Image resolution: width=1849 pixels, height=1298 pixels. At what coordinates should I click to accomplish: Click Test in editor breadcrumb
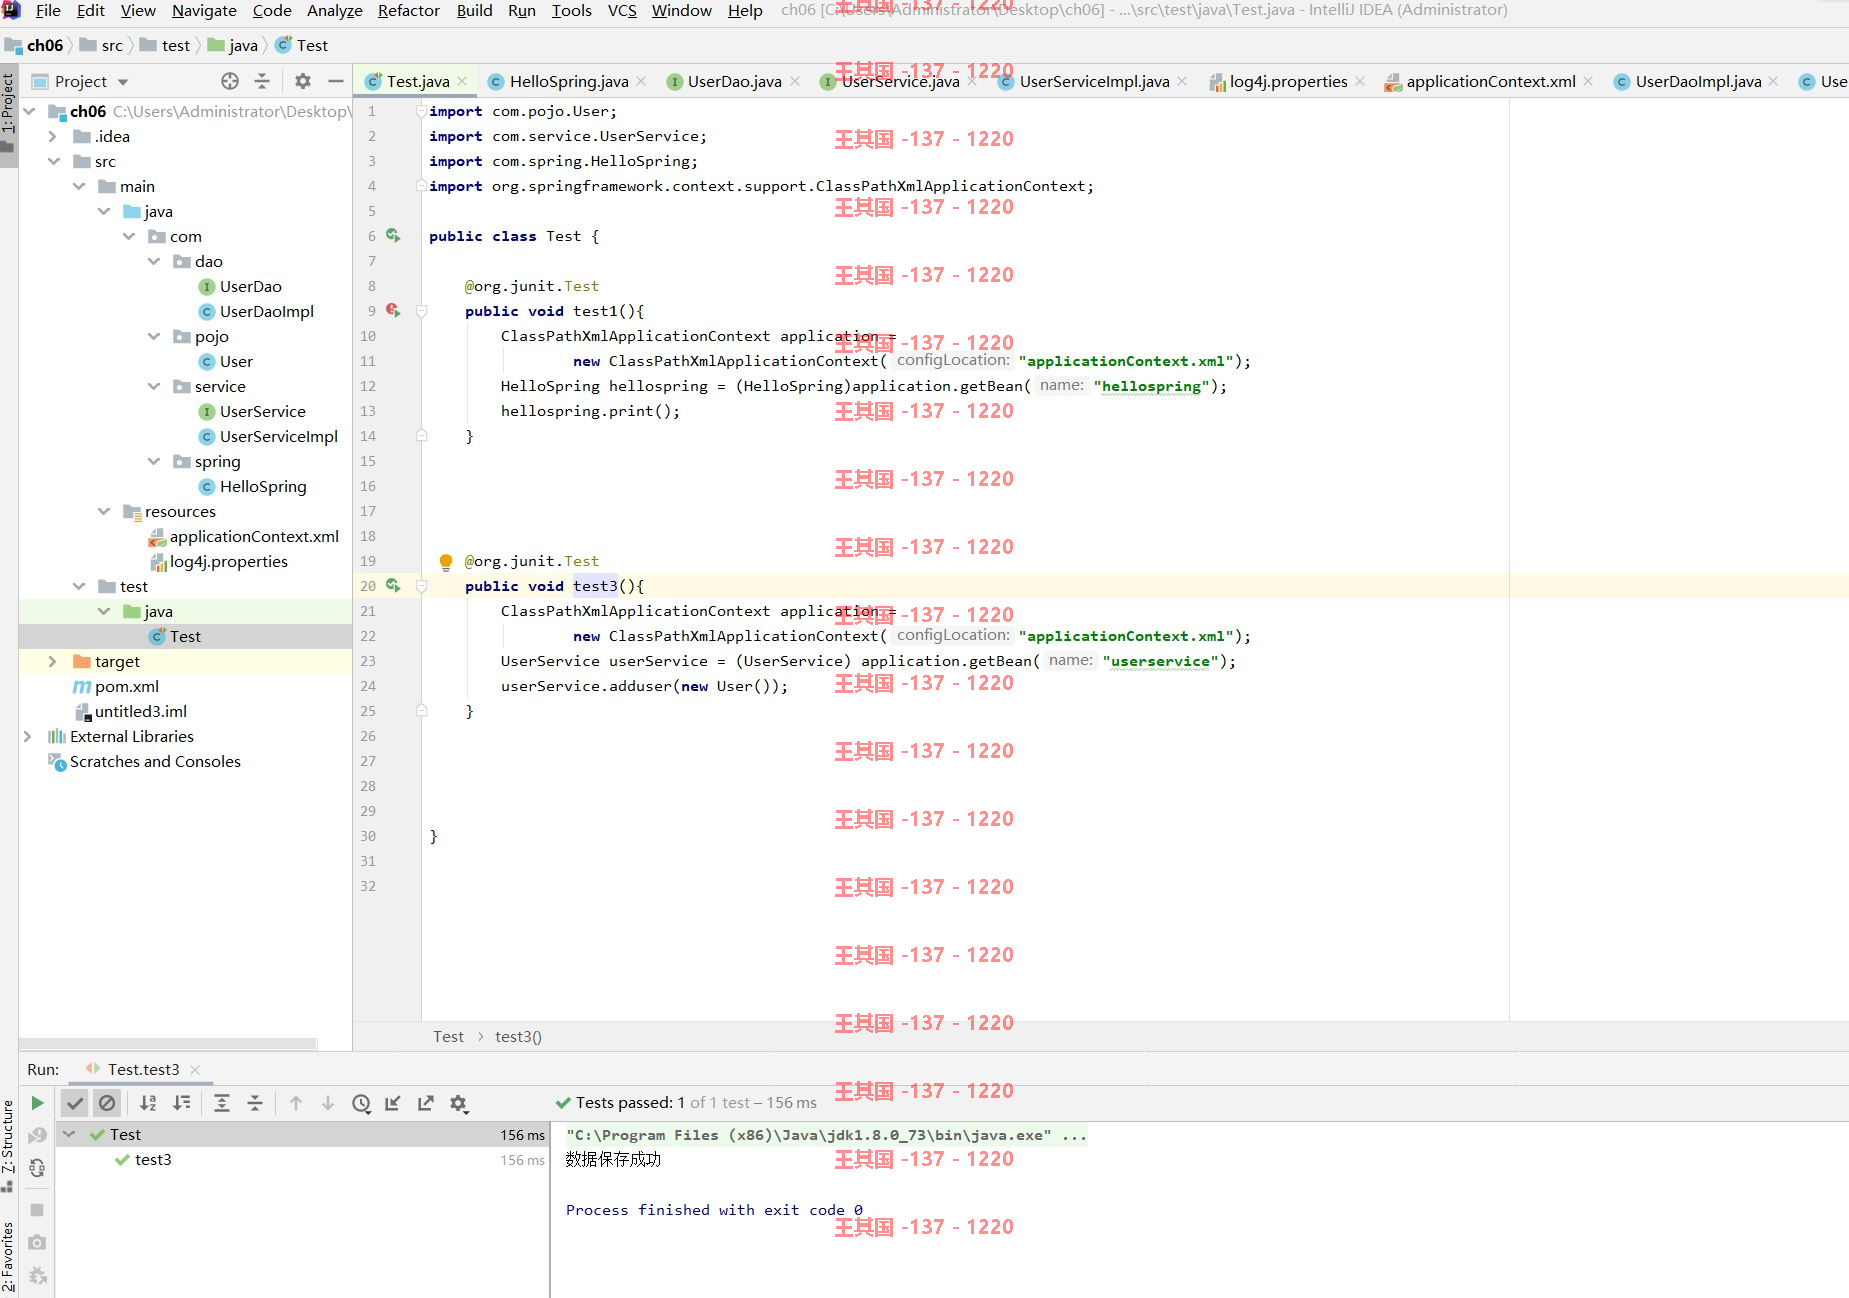click(448, 1036)
